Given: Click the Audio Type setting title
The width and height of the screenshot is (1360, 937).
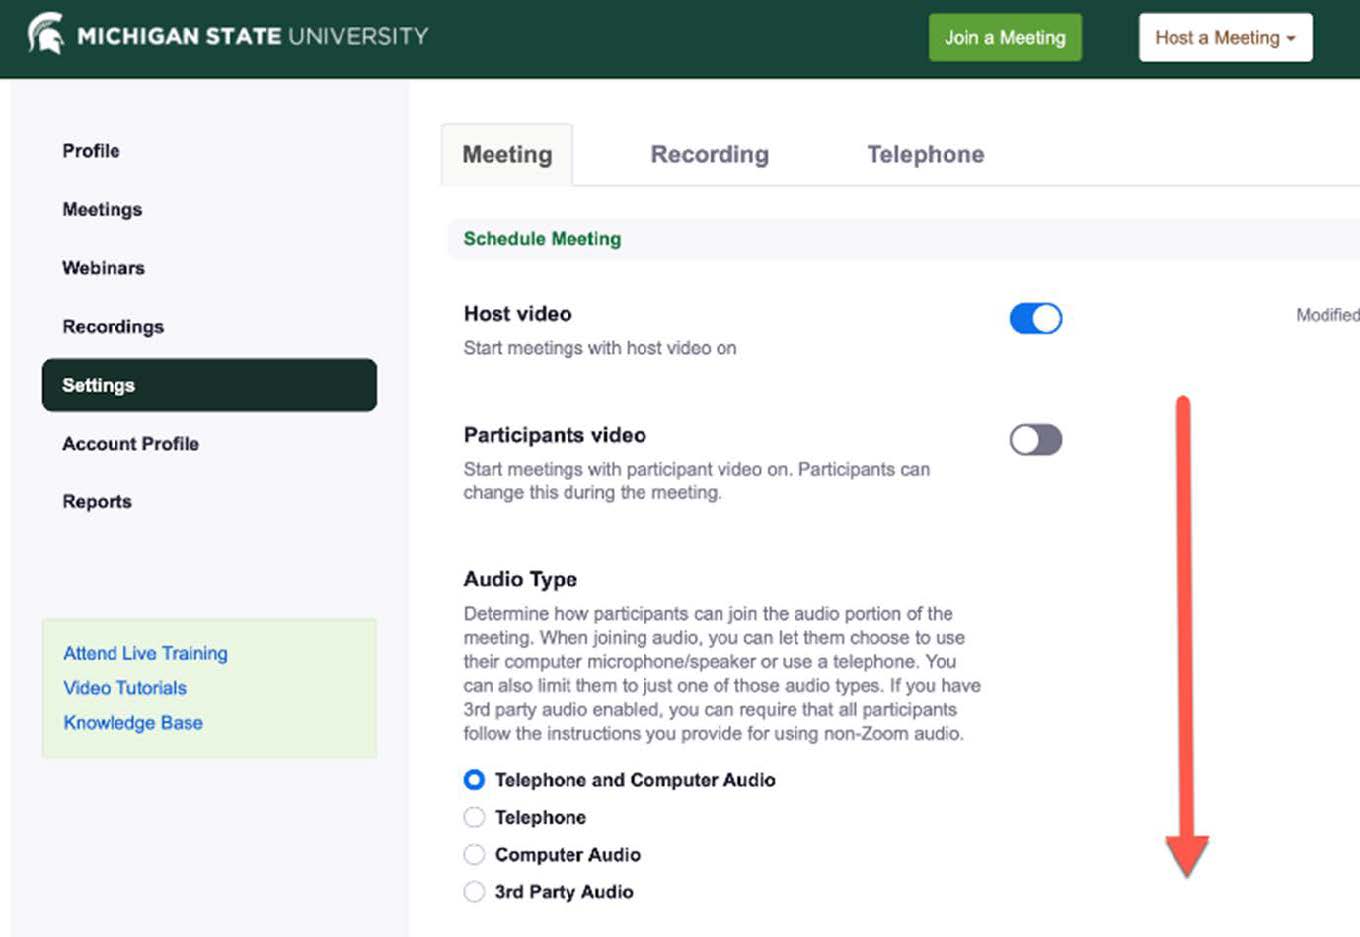Looking at the screenshot, I should pyautogui.click(x=520, y=579).
